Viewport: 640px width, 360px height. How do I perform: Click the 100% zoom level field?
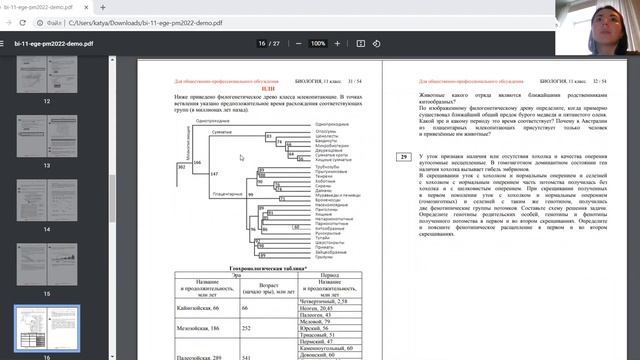click(x=318, y=43)
